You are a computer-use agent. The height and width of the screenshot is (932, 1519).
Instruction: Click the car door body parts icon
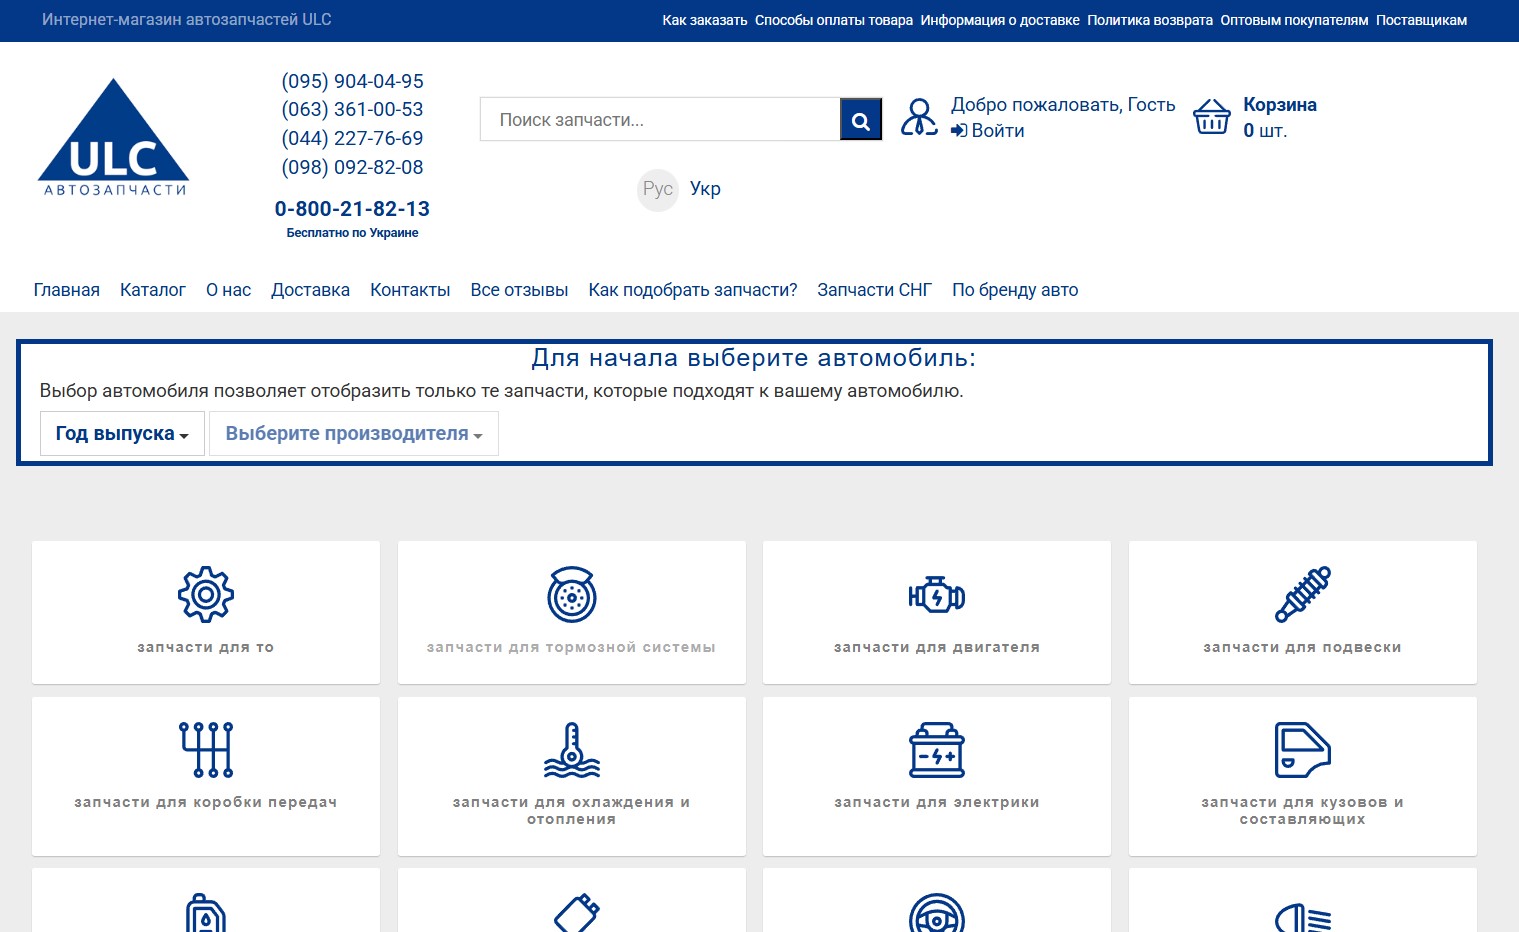tap(1302, 750)
